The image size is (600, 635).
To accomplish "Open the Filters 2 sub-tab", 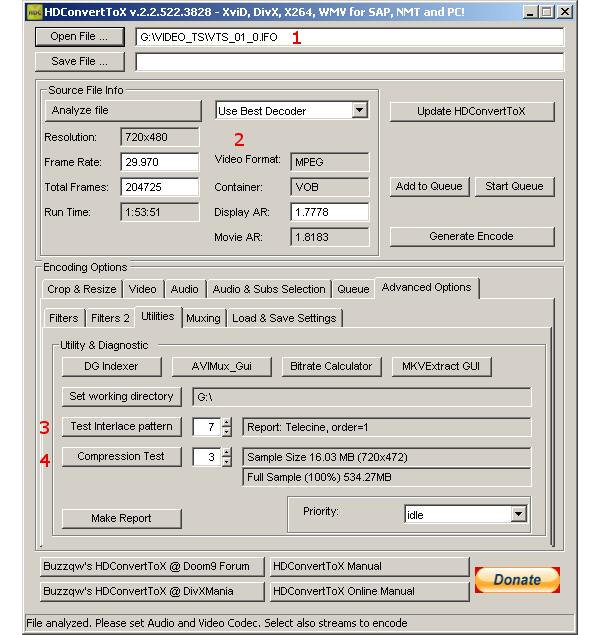I will (x=110, y=318).
